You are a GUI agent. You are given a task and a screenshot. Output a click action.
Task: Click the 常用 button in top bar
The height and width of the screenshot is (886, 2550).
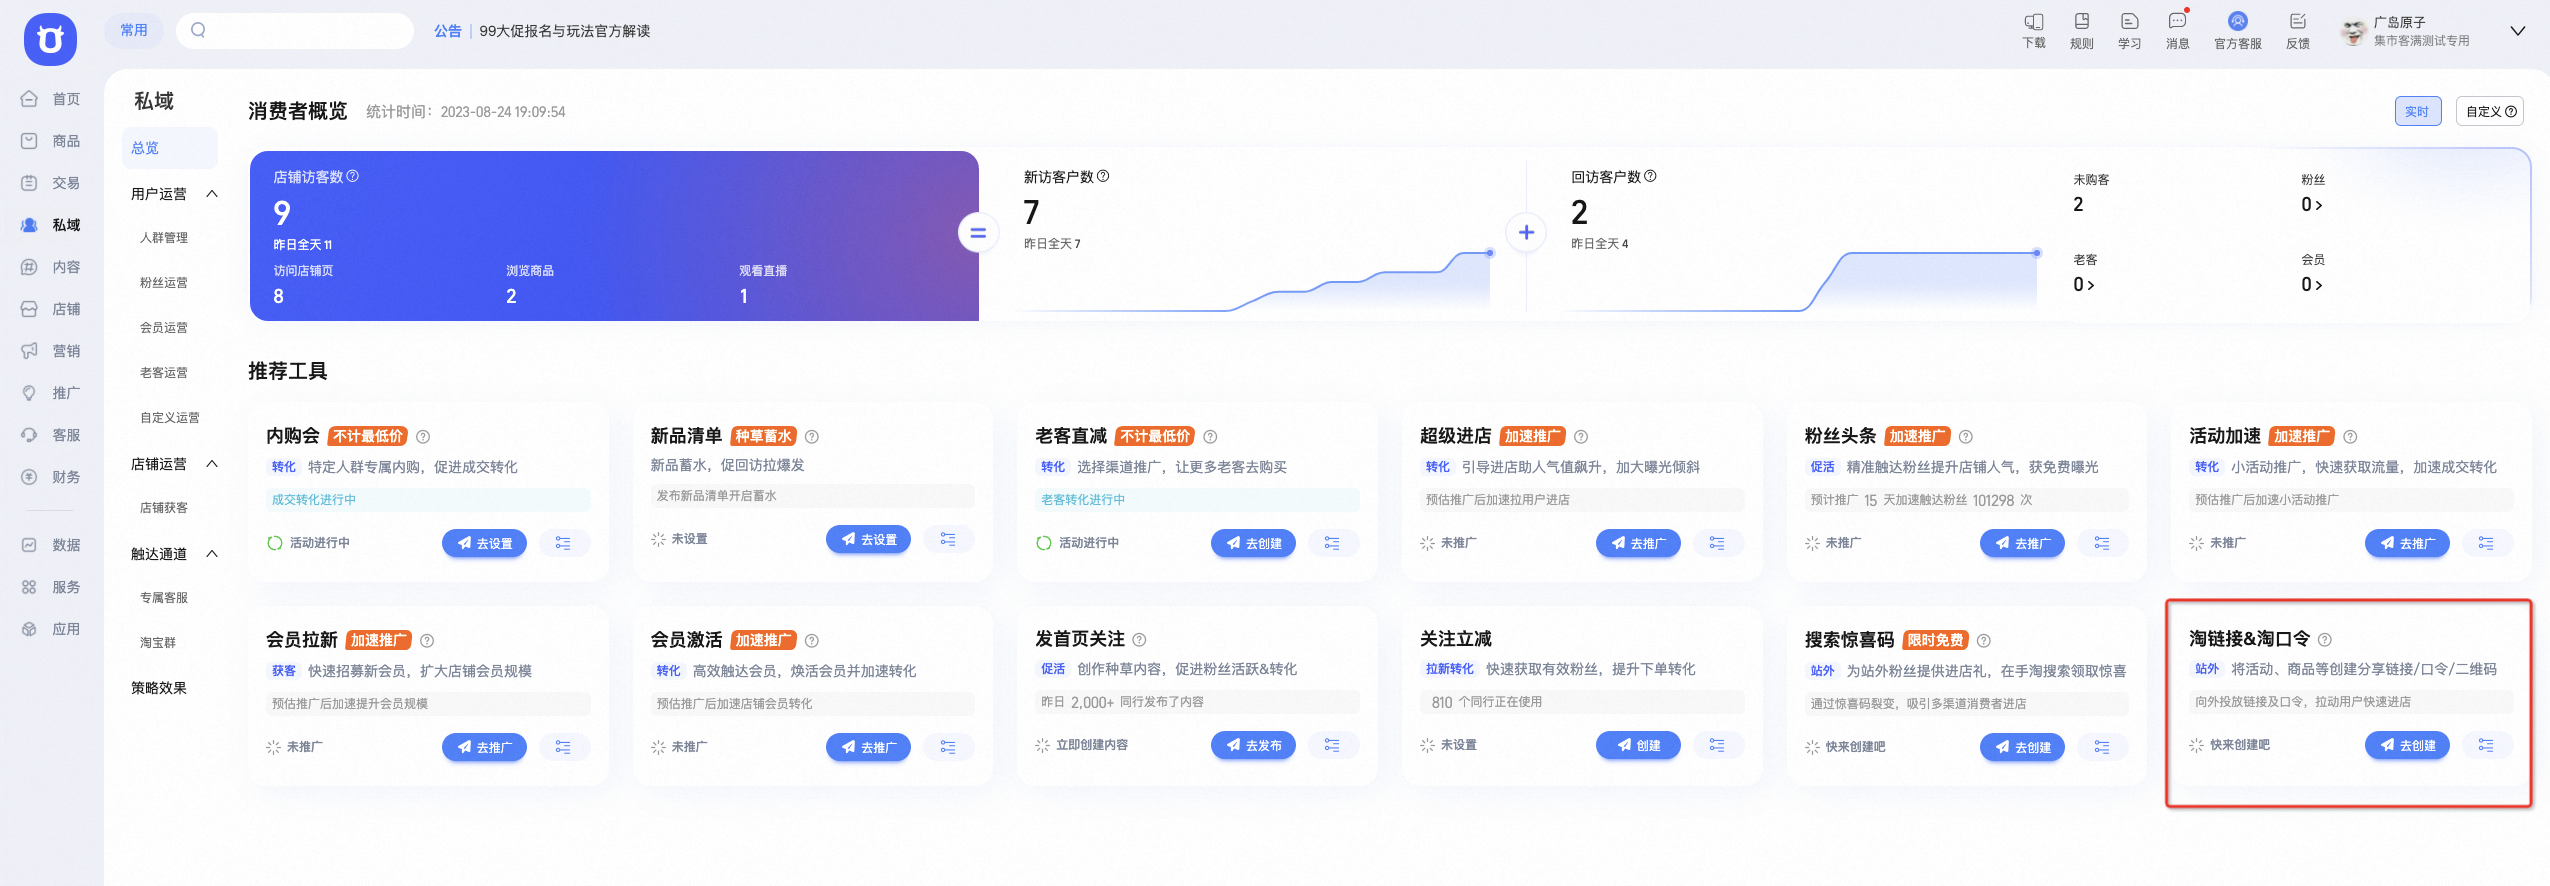point(134,30)
